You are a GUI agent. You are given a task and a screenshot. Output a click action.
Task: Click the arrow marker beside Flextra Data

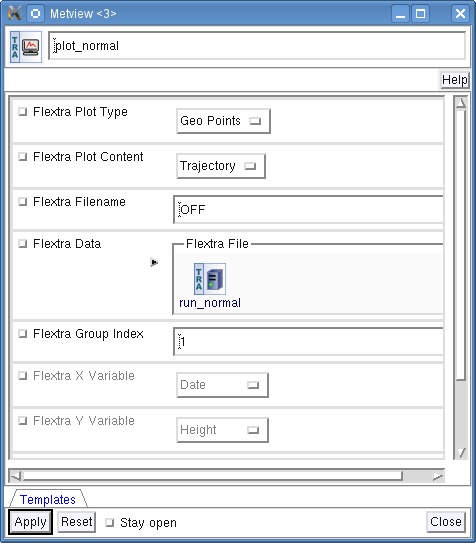[154, 262]
